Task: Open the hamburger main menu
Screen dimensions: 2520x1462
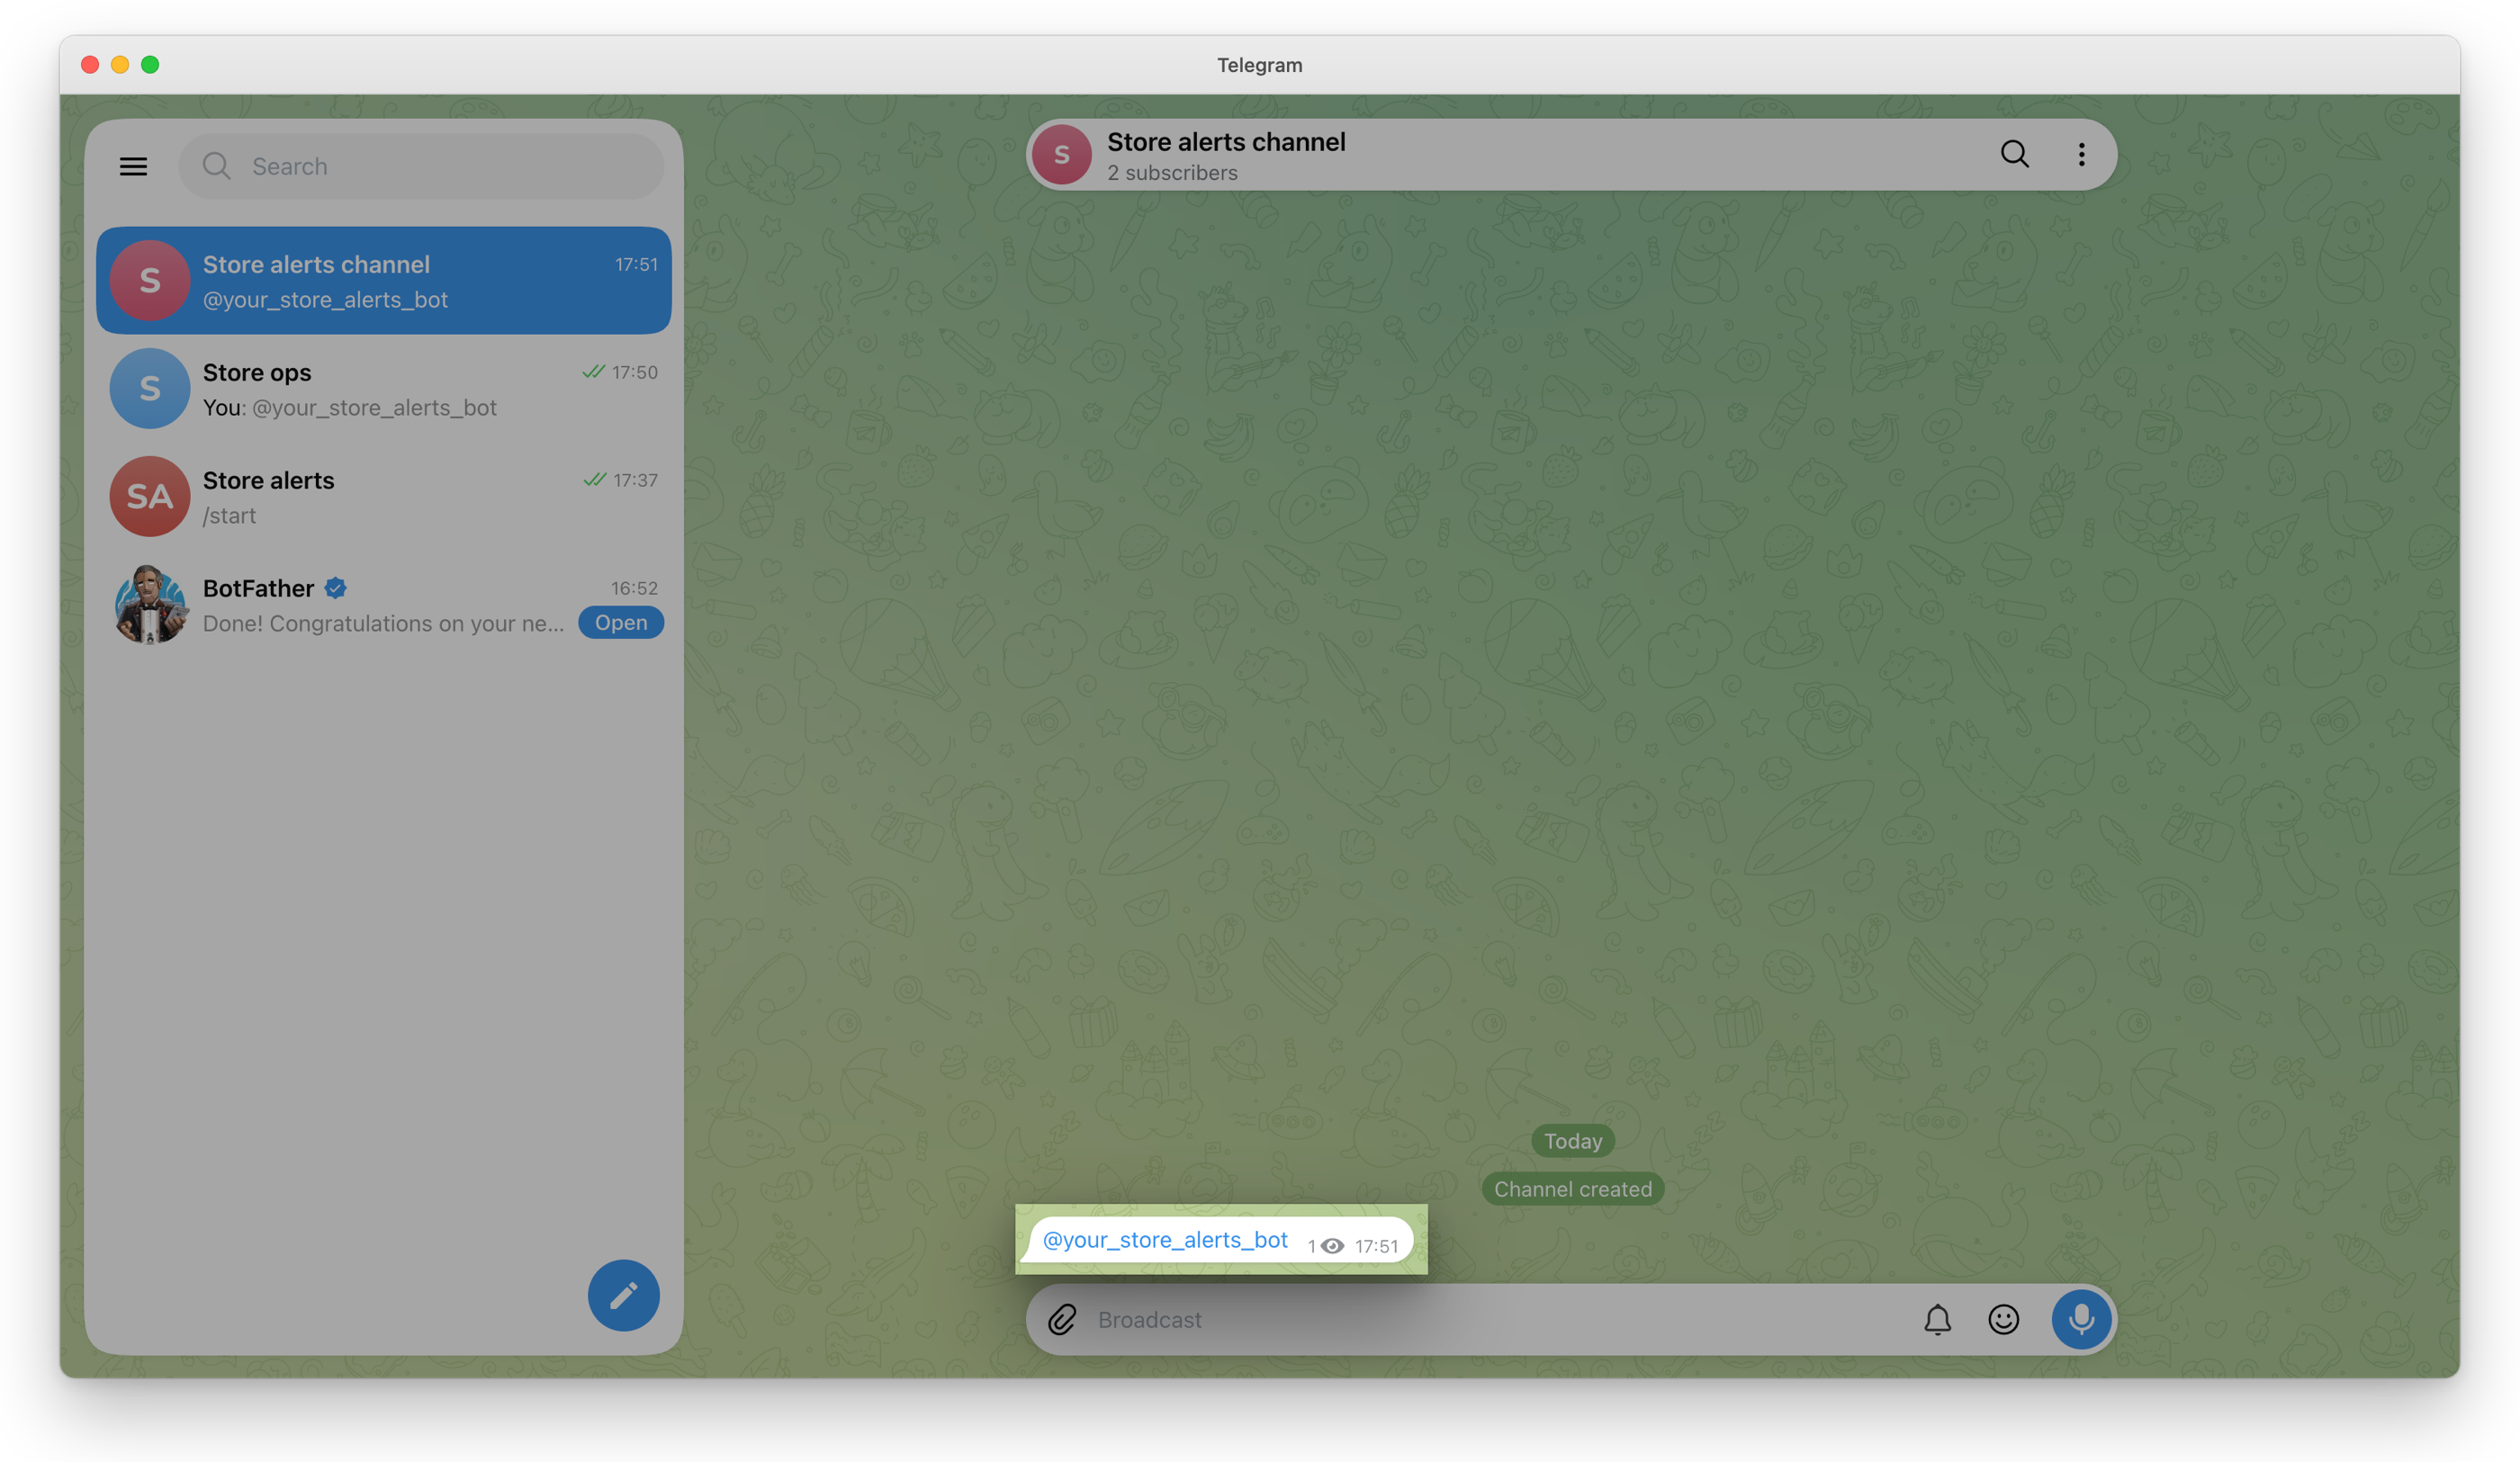Action: pyautogui.click(x=133, y=166)
